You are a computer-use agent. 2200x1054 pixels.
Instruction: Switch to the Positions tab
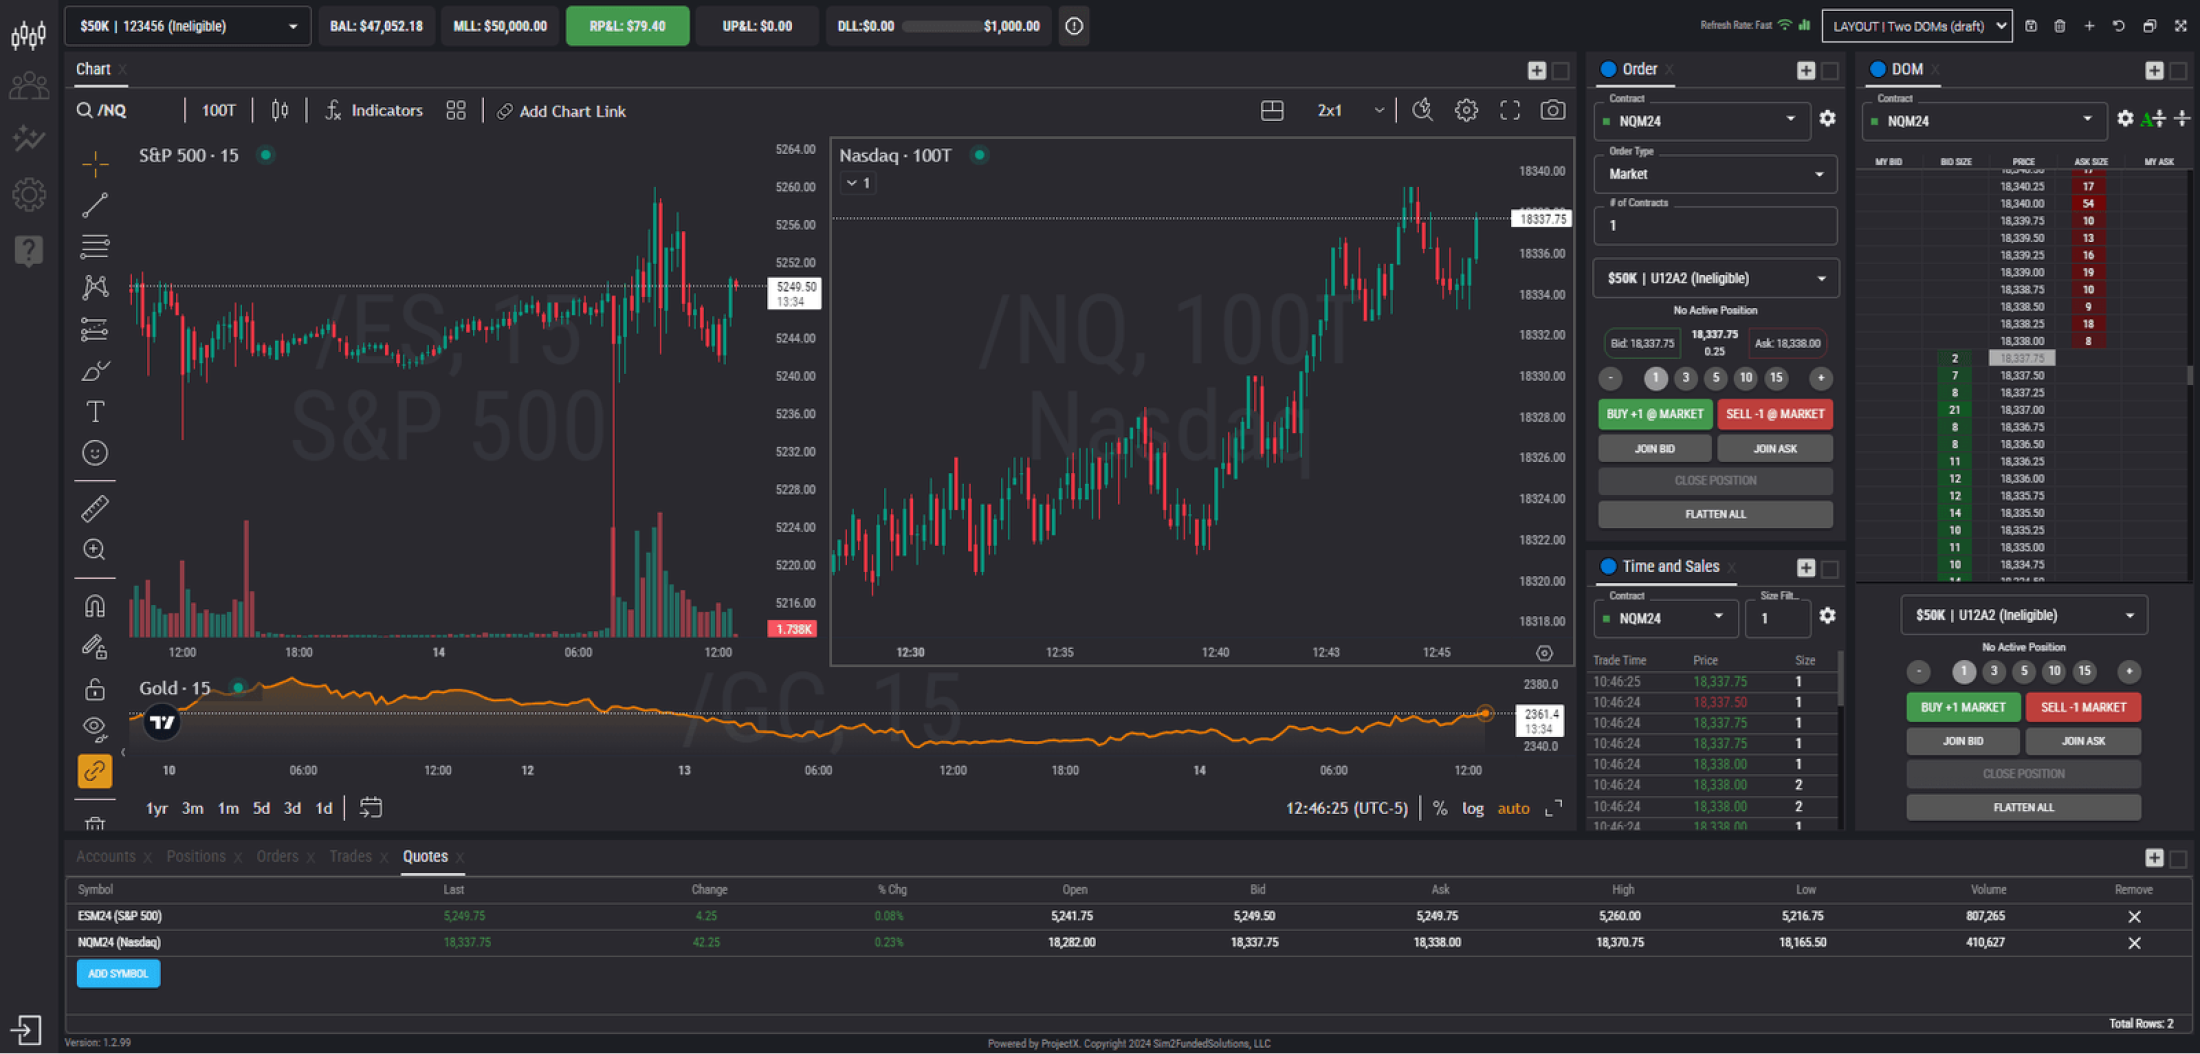point(196,857)
